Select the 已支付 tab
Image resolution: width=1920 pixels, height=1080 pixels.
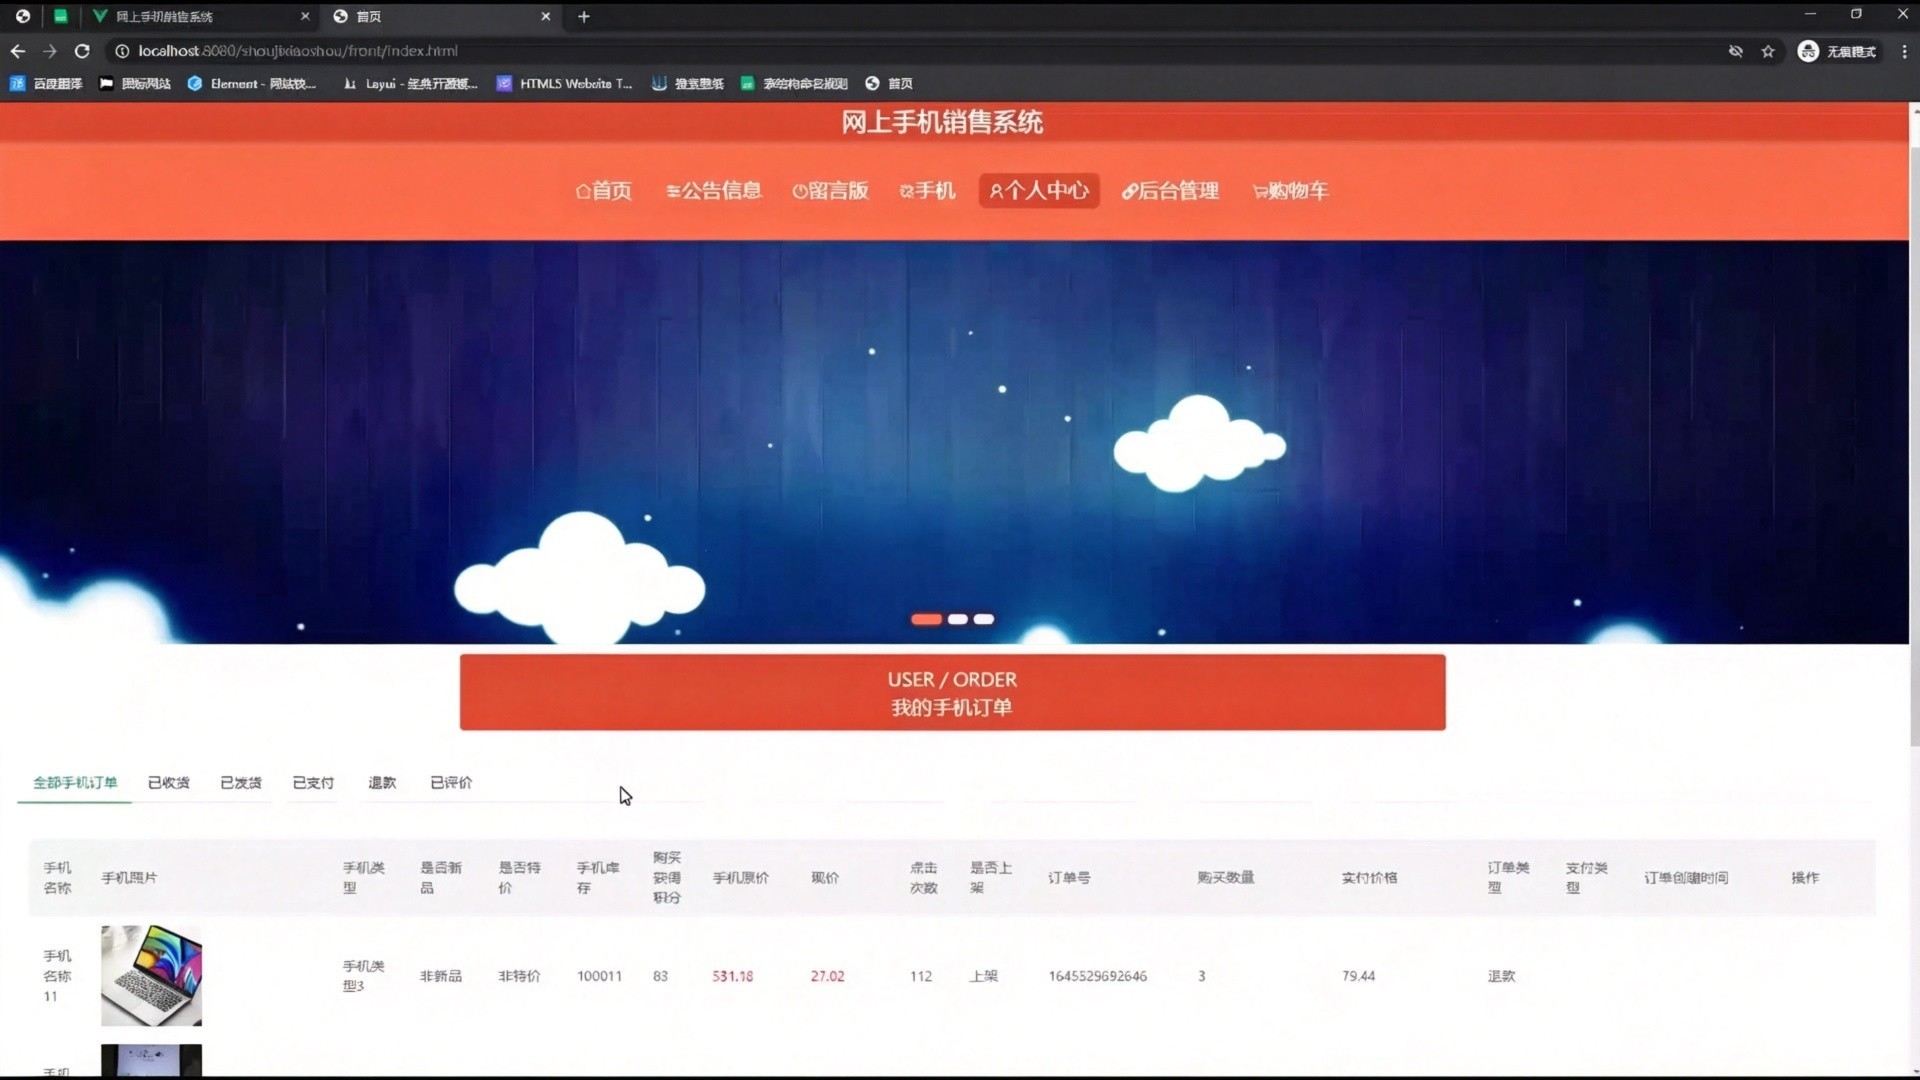[313, 783]
